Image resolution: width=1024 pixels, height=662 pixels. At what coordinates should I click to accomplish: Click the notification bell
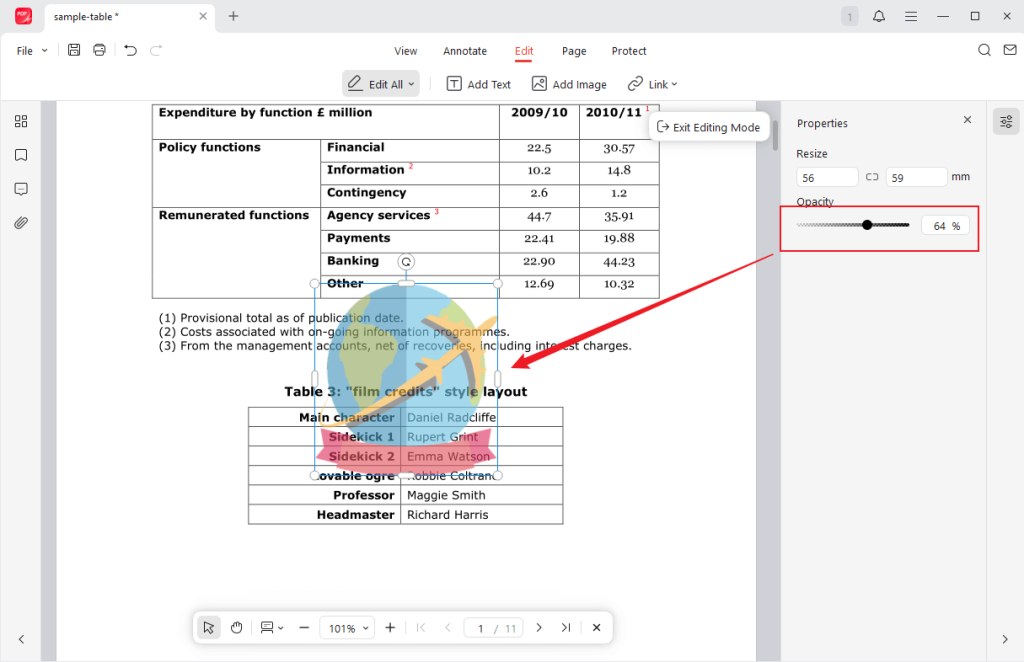879,16
